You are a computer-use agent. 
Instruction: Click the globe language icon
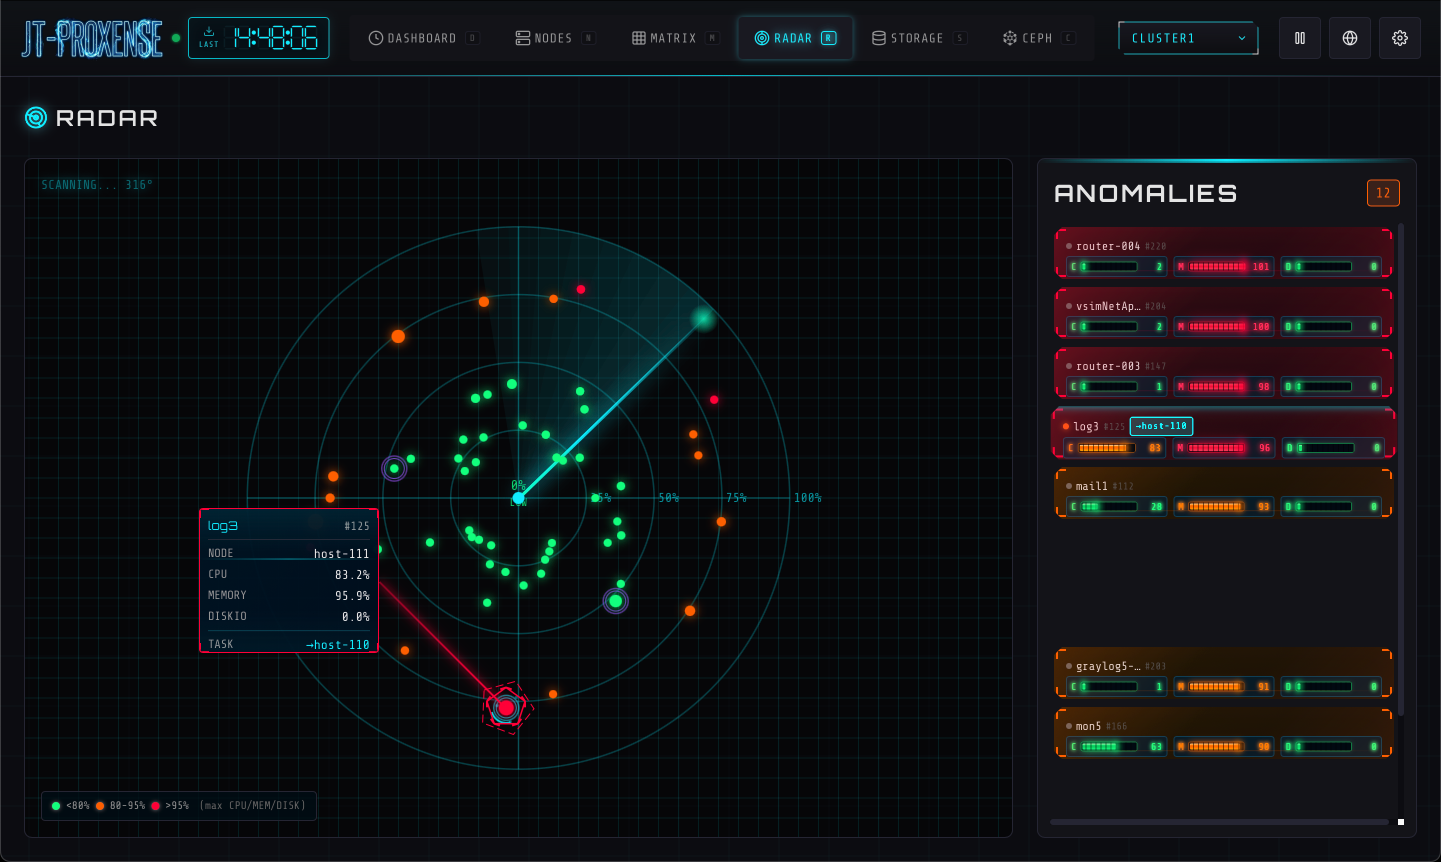pos(1350,38)
